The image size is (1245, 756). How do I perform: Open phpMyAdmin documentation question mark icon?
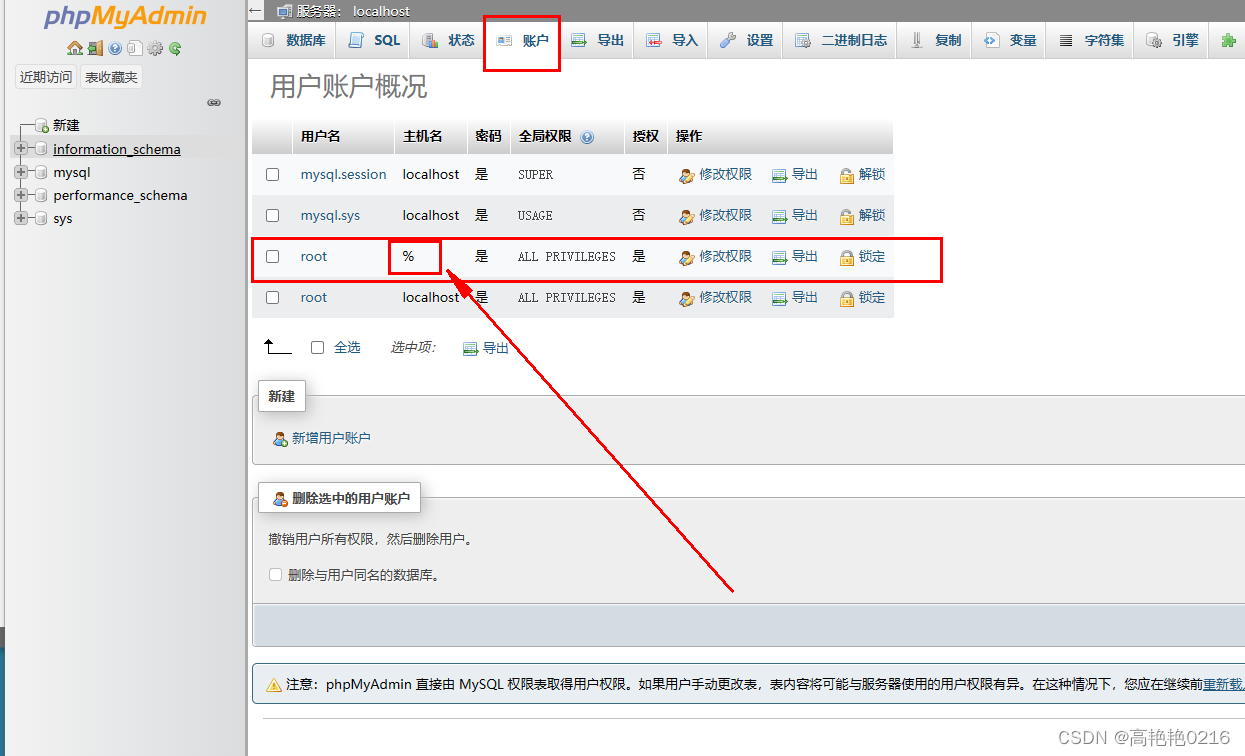coord(115,47)
